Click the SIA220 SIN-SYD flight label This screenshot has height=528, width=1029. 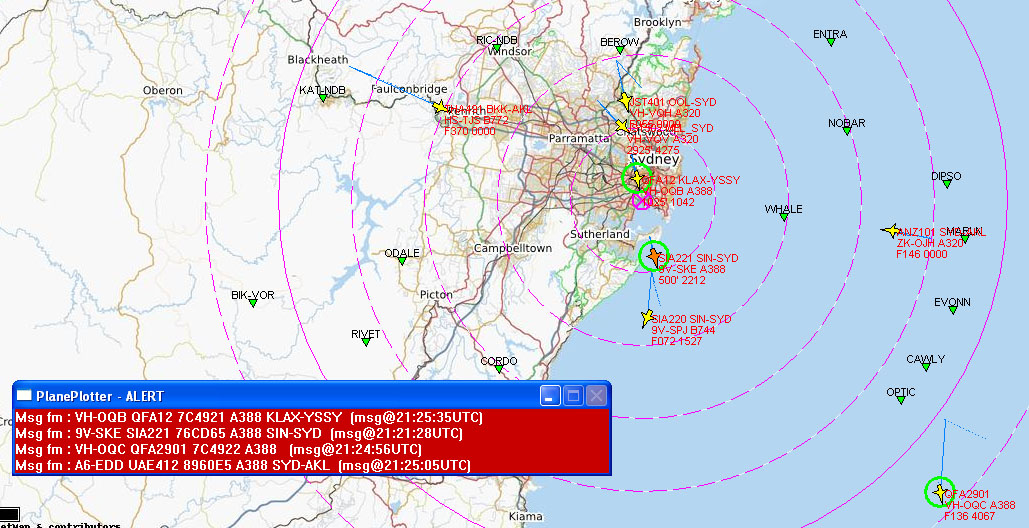691,319
